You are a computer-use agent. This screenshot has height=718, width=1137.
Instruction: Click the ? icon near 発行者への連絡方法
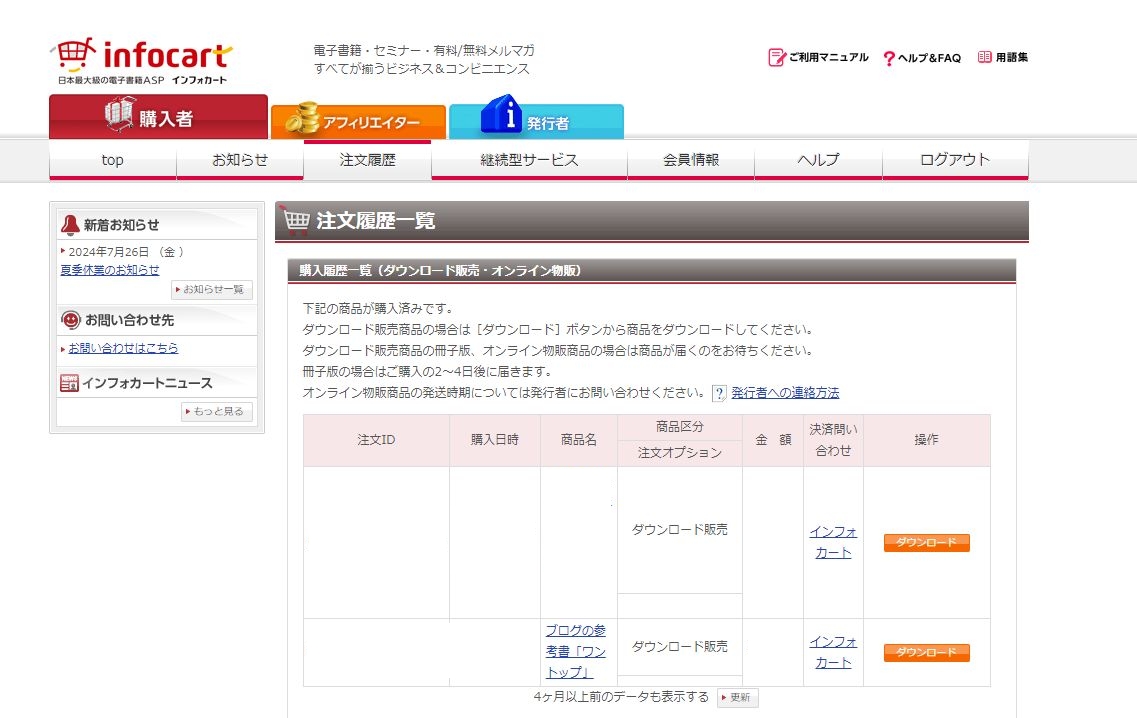(718, 392)
